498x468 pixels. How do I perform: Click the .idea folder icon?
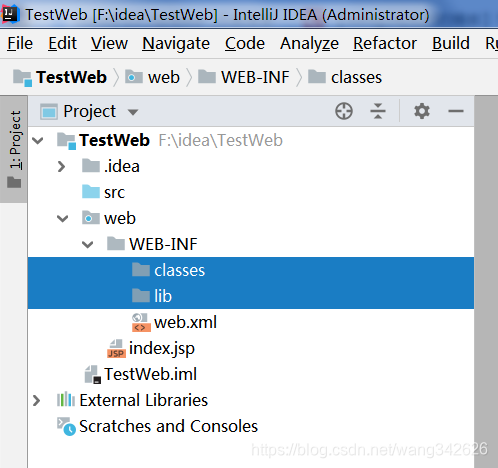pyautogui.click(x=91, y=166)
